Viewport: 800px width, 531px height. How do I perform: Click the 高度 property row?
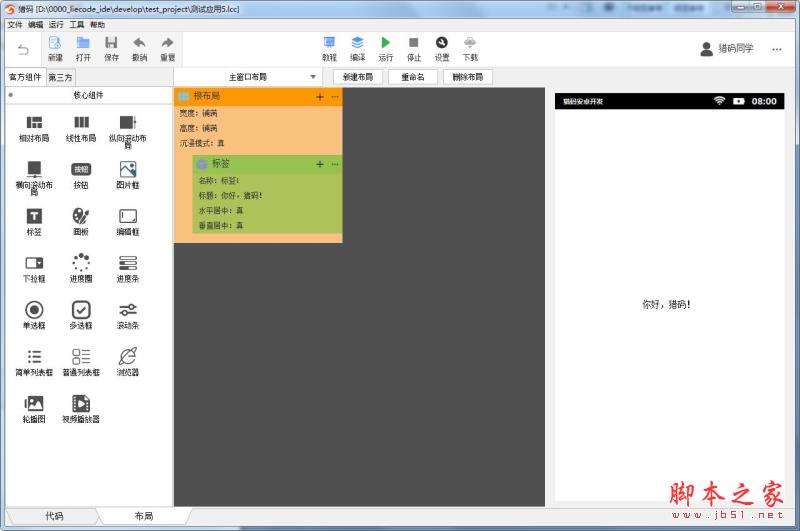(x=258, y=128)
